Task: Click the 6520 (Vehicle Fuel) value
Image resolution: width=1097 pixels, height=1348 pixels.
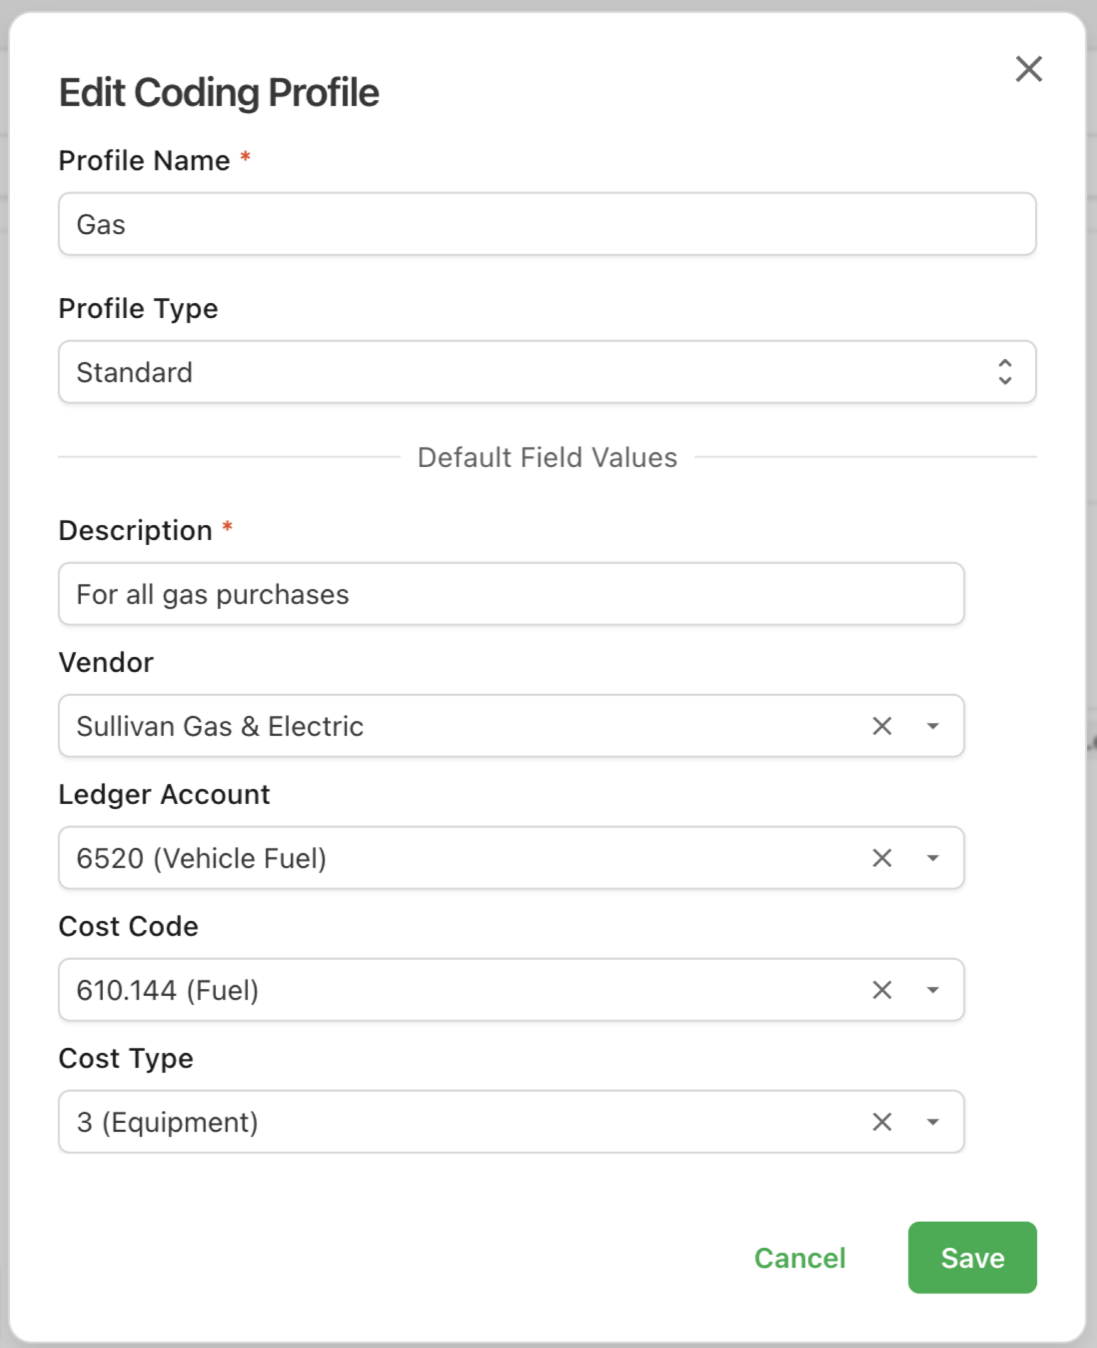Action: click(202, 858)
